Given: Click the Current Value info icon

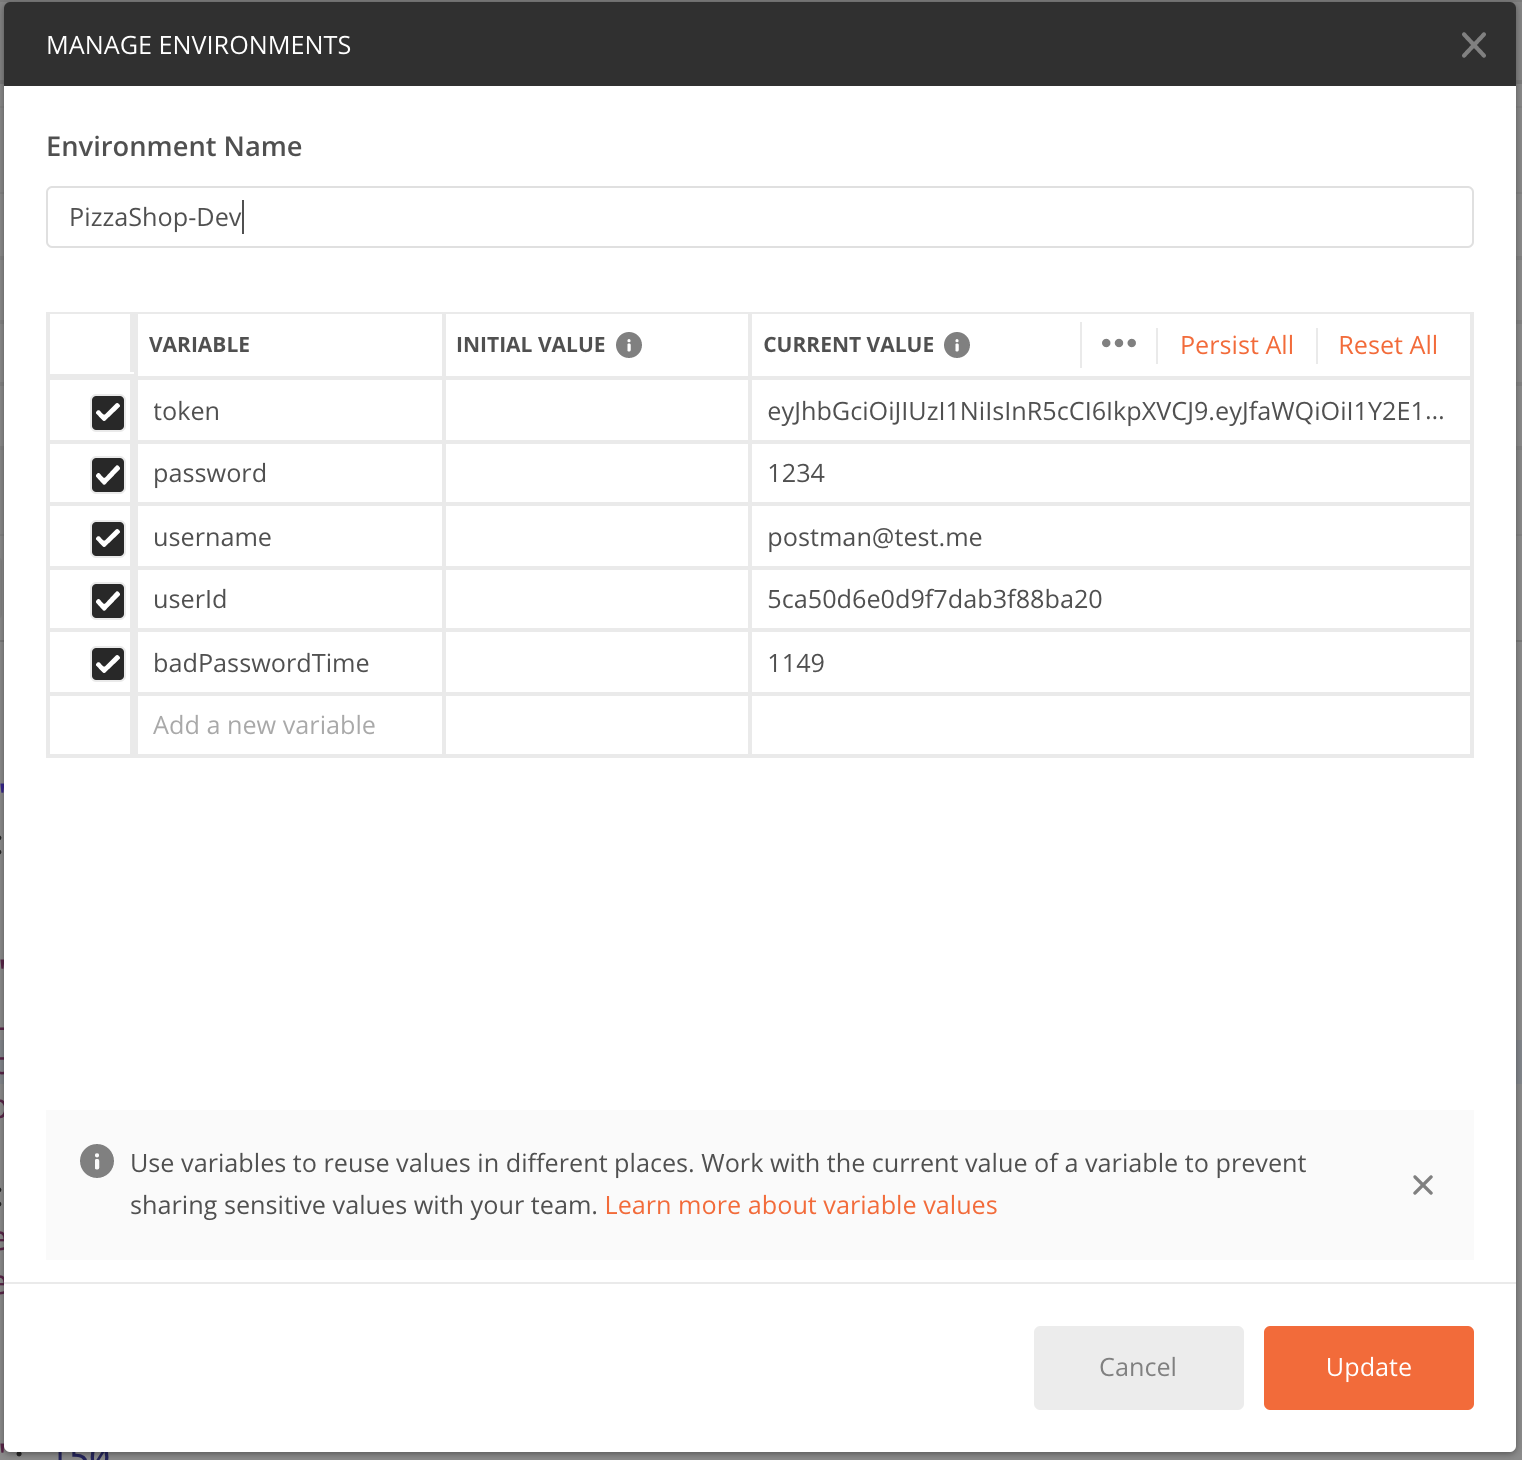Looking at the screenshot, I should click(x=957, y=345).
